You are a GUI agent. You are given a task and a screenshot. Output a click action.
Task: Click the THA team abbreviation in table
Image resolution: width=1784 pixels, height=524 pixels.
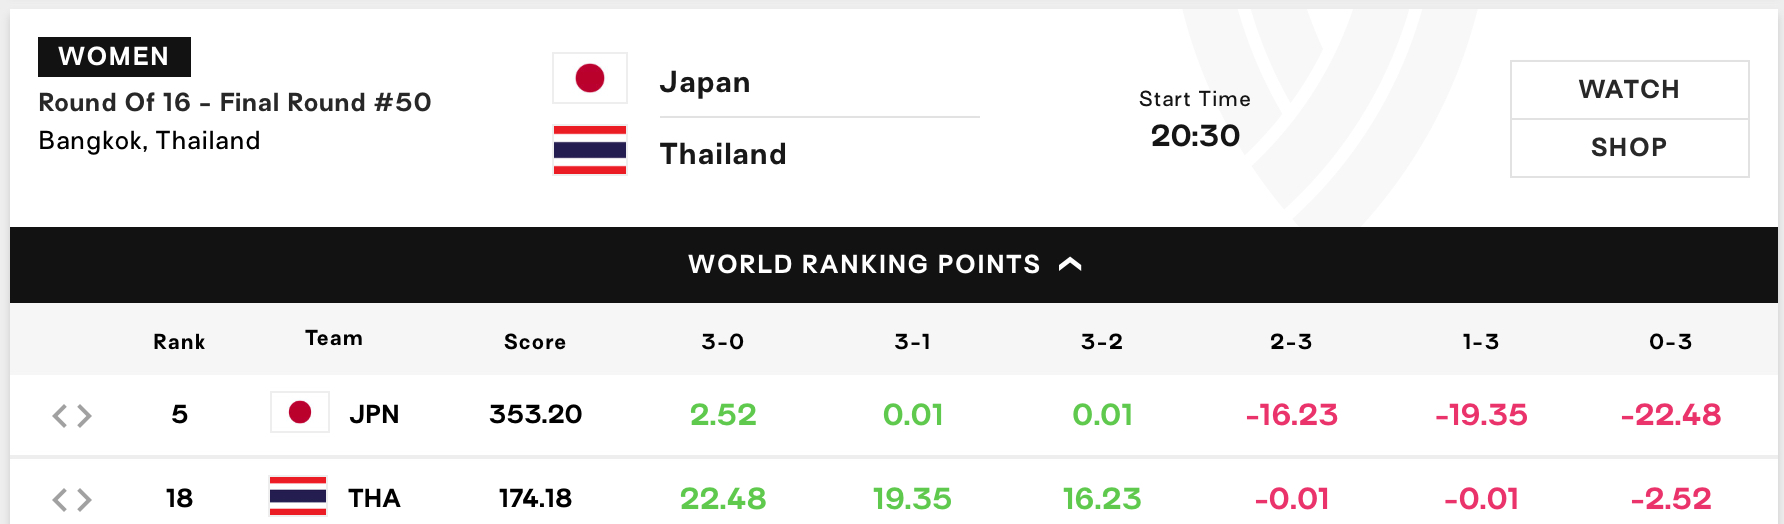point(374,498)
